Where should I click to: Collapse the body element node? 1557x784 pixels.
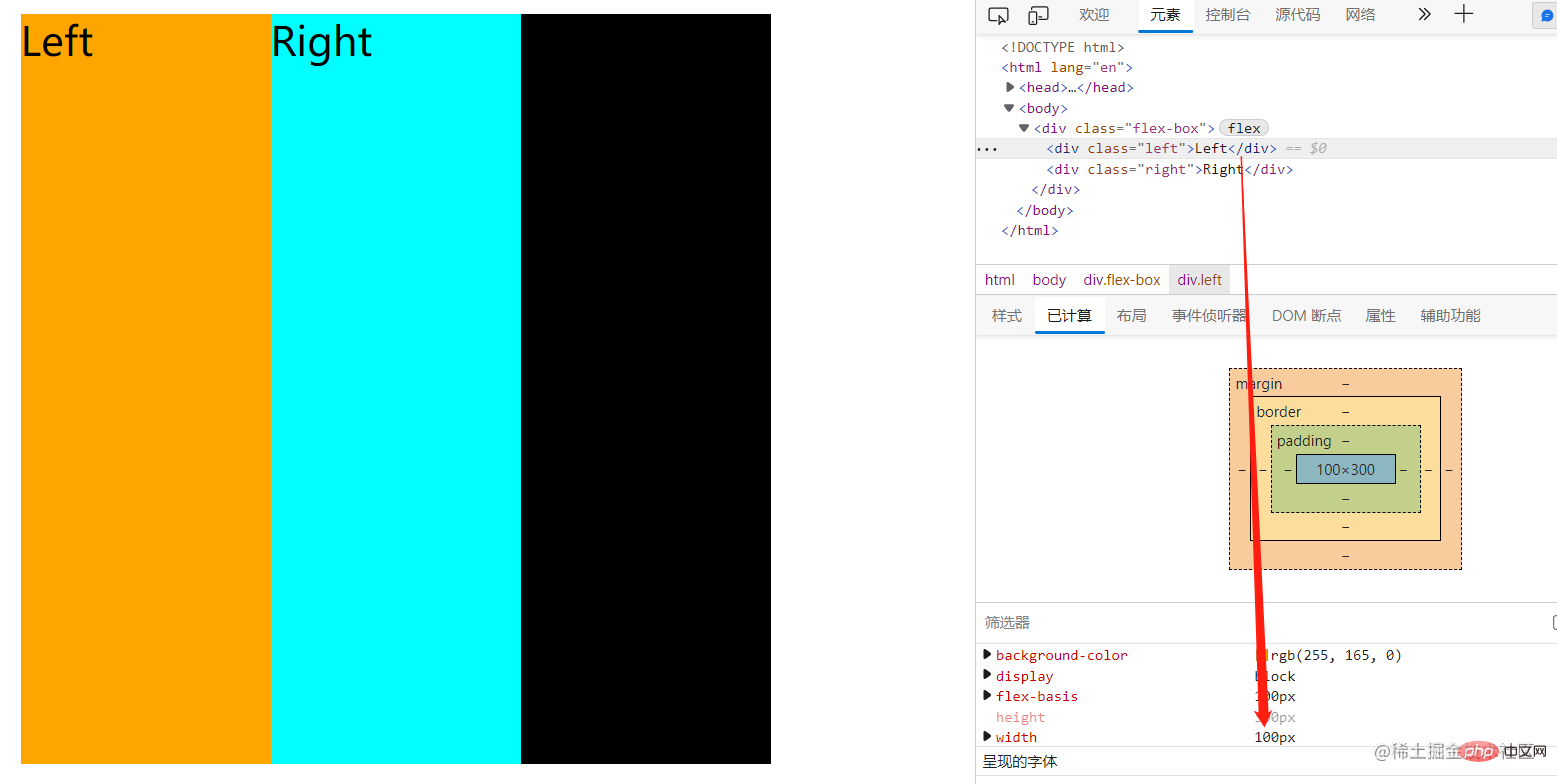pos(1010,108)
